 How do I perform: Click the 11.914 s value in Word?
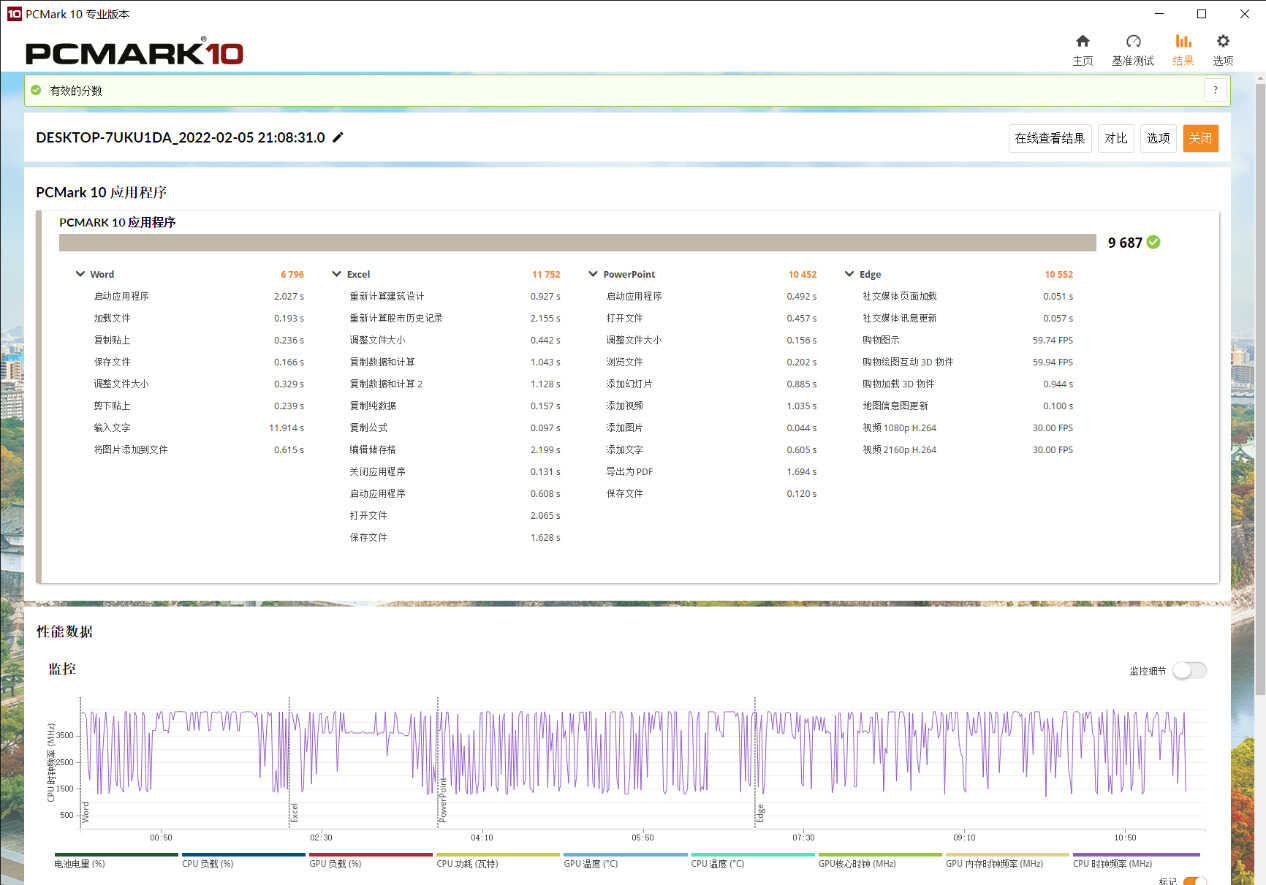287,428
